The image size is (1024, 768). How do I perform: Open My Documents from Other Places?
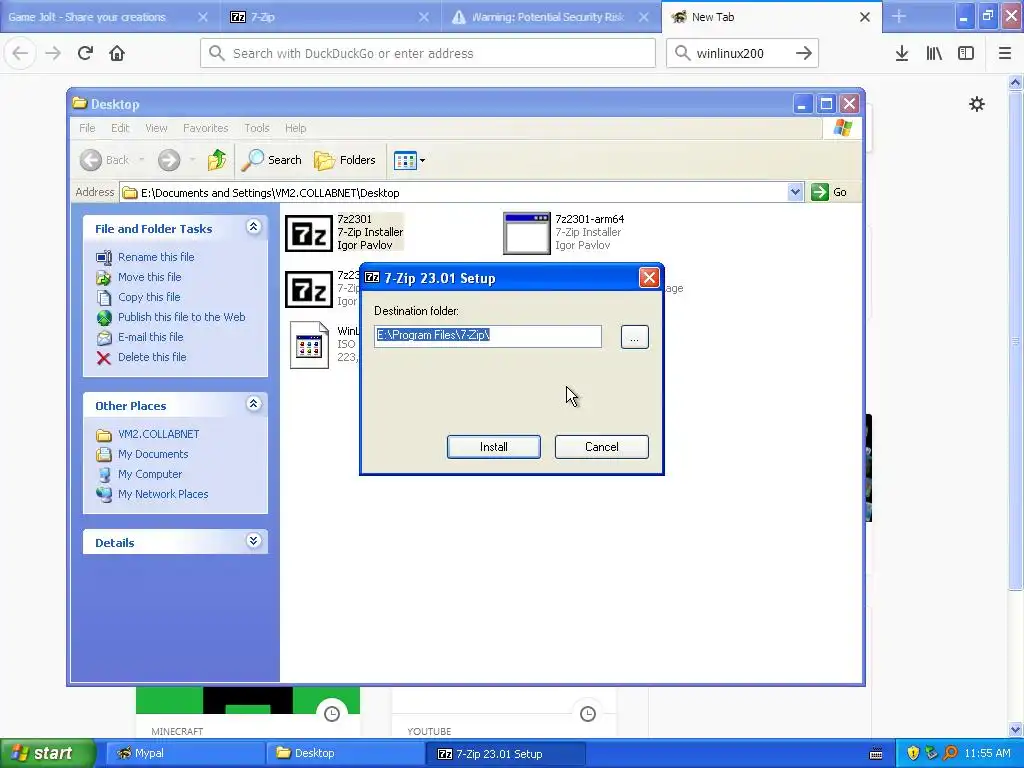tap(153, 454)
